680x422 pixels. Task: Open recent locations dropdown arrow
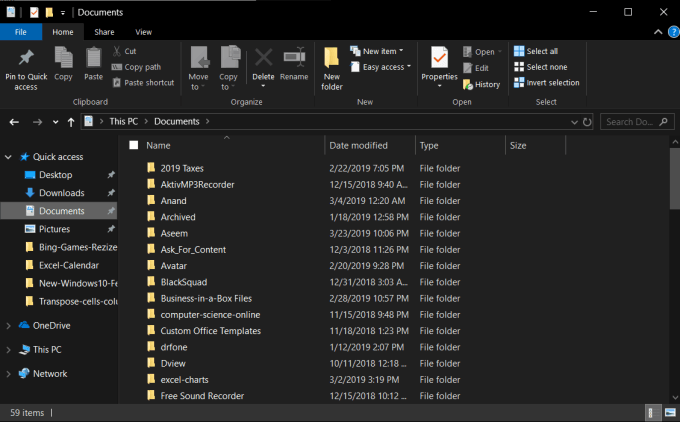click(x=56, y=122)
